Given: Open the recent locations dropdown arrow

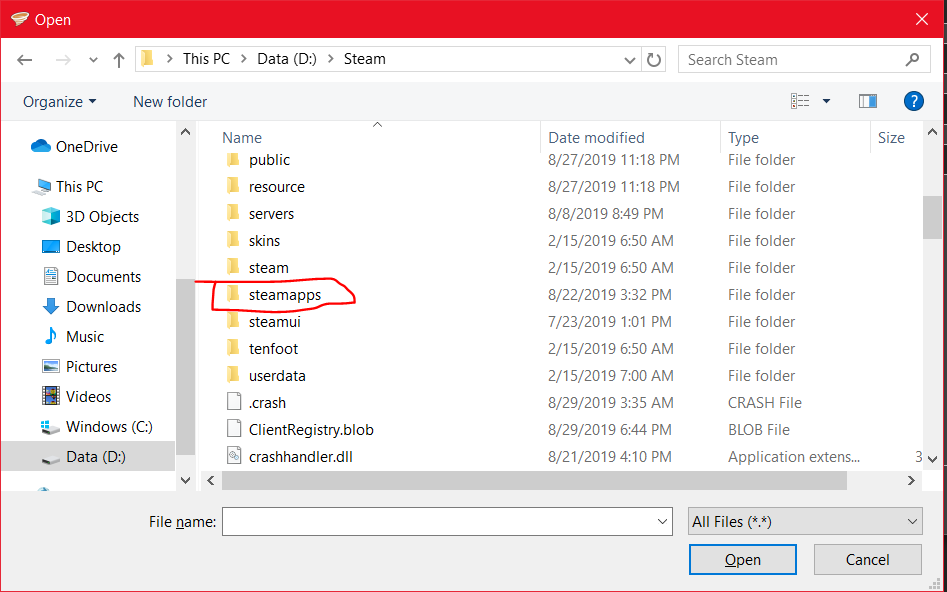Looking at the screenshot, I should pos(93,60).
